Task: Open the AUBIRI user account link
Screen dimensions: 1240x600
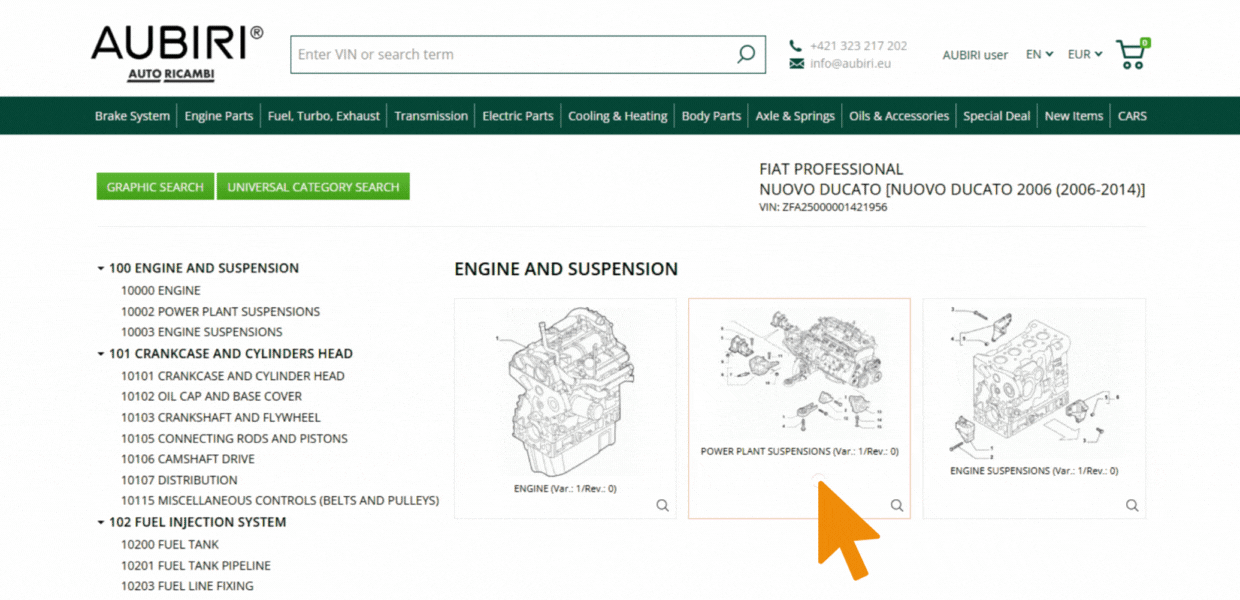Action: 975,55
